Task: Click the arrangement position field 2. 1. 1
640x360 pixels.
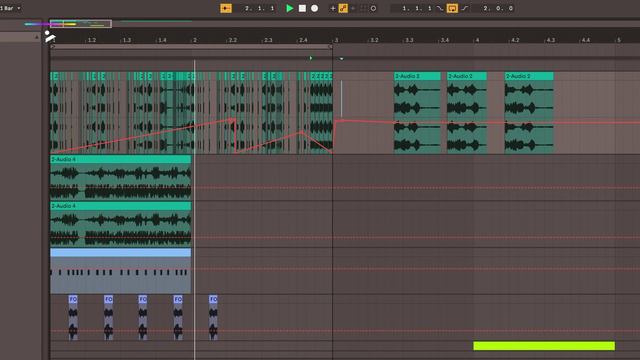Action: [x=260, y=8]
